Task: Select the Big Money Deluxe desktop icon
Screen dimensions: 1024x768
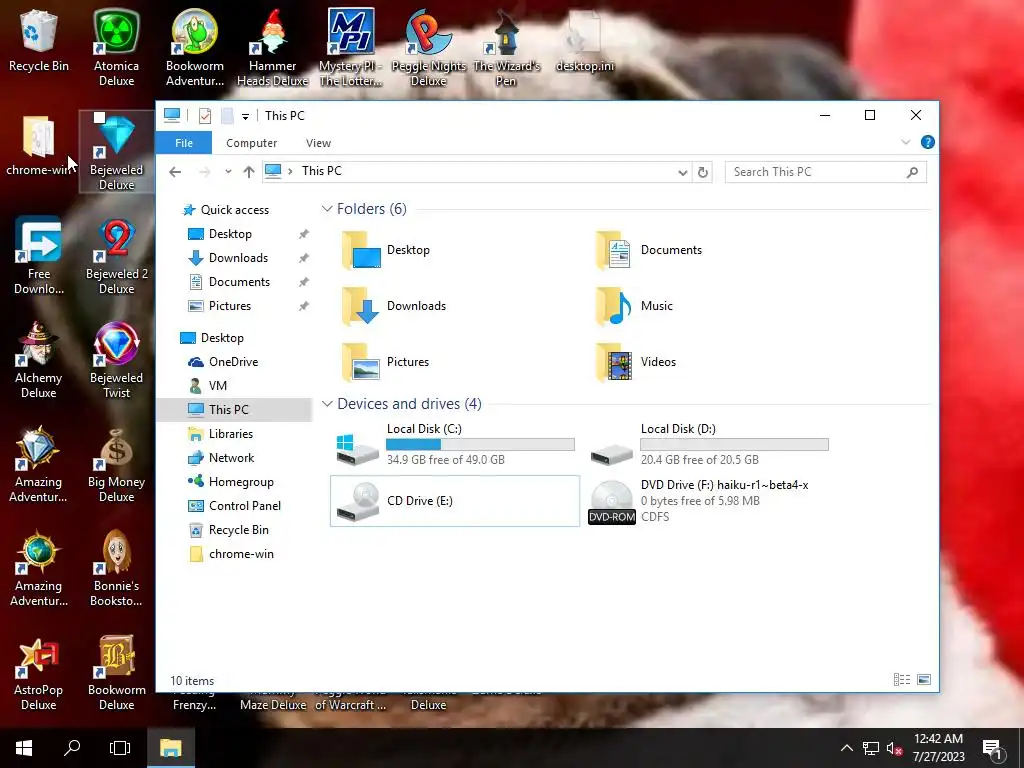Action: coord(116,464)
